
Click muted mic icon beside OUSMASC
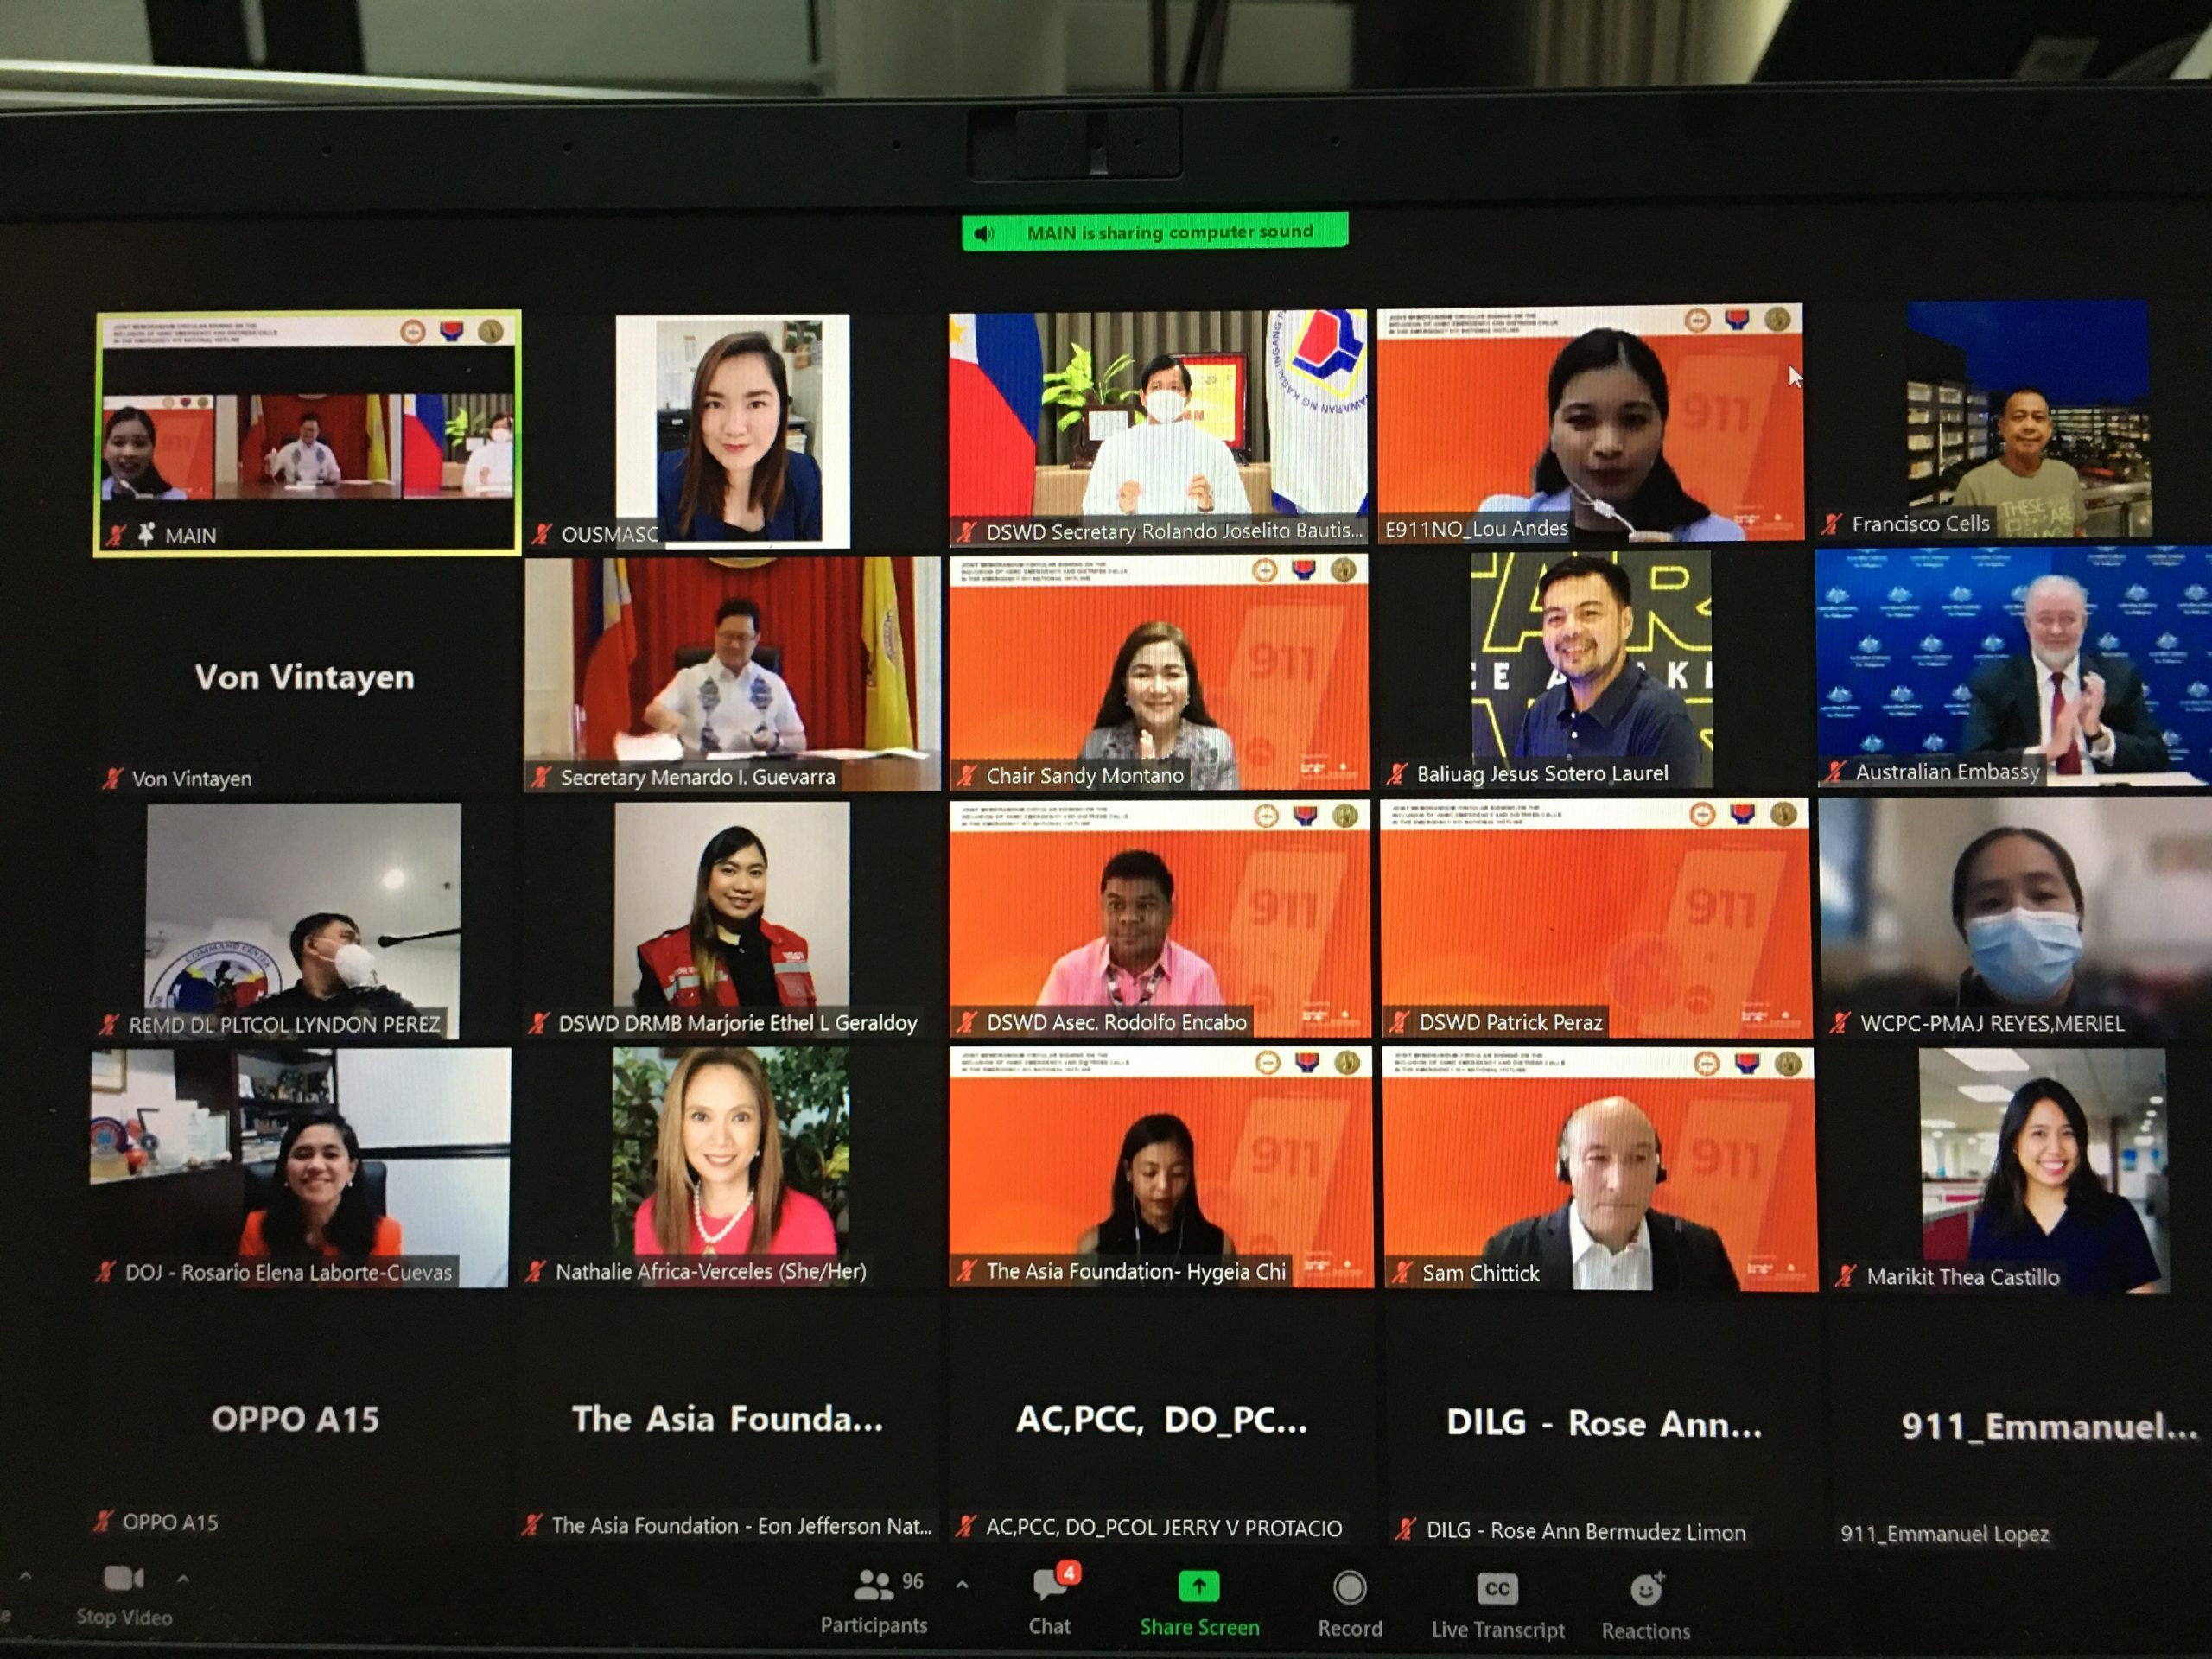point(542,534)
